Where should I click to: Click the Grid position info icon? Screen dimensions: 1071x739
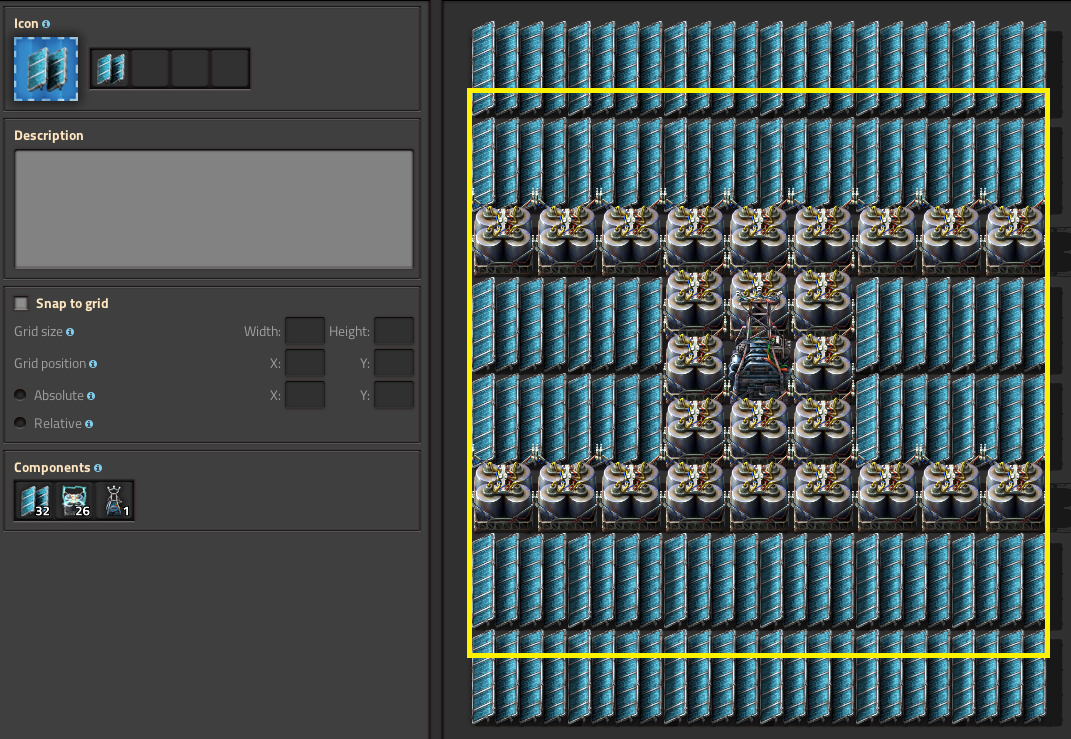93,364
